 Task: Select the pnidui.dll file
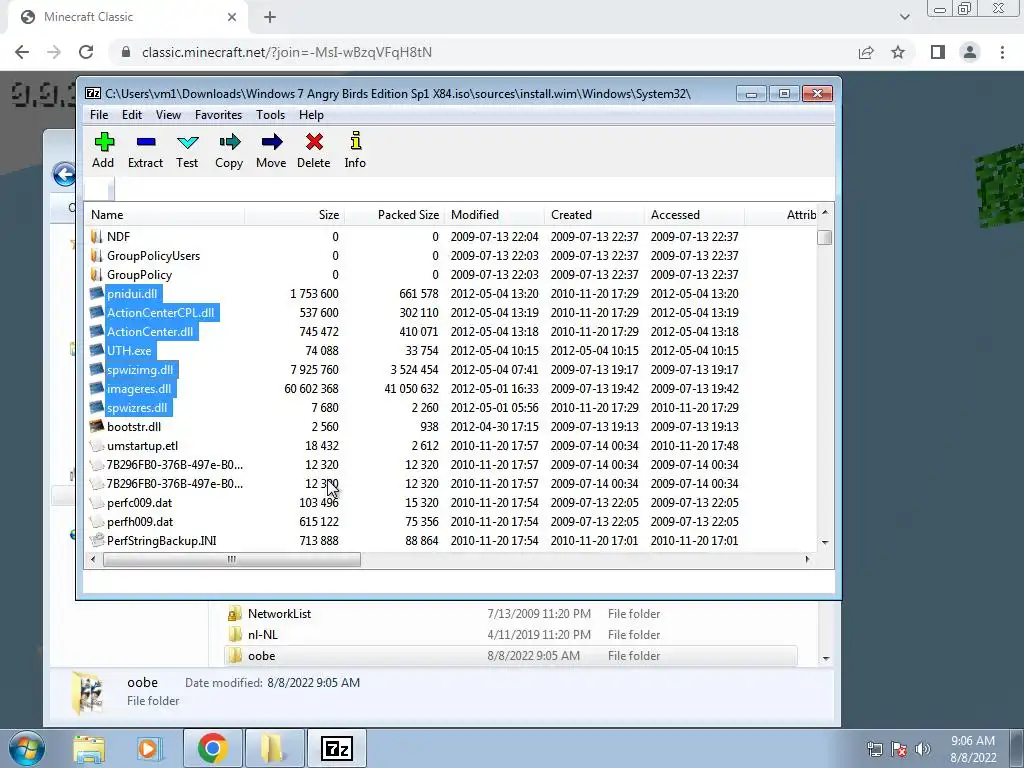132,294
